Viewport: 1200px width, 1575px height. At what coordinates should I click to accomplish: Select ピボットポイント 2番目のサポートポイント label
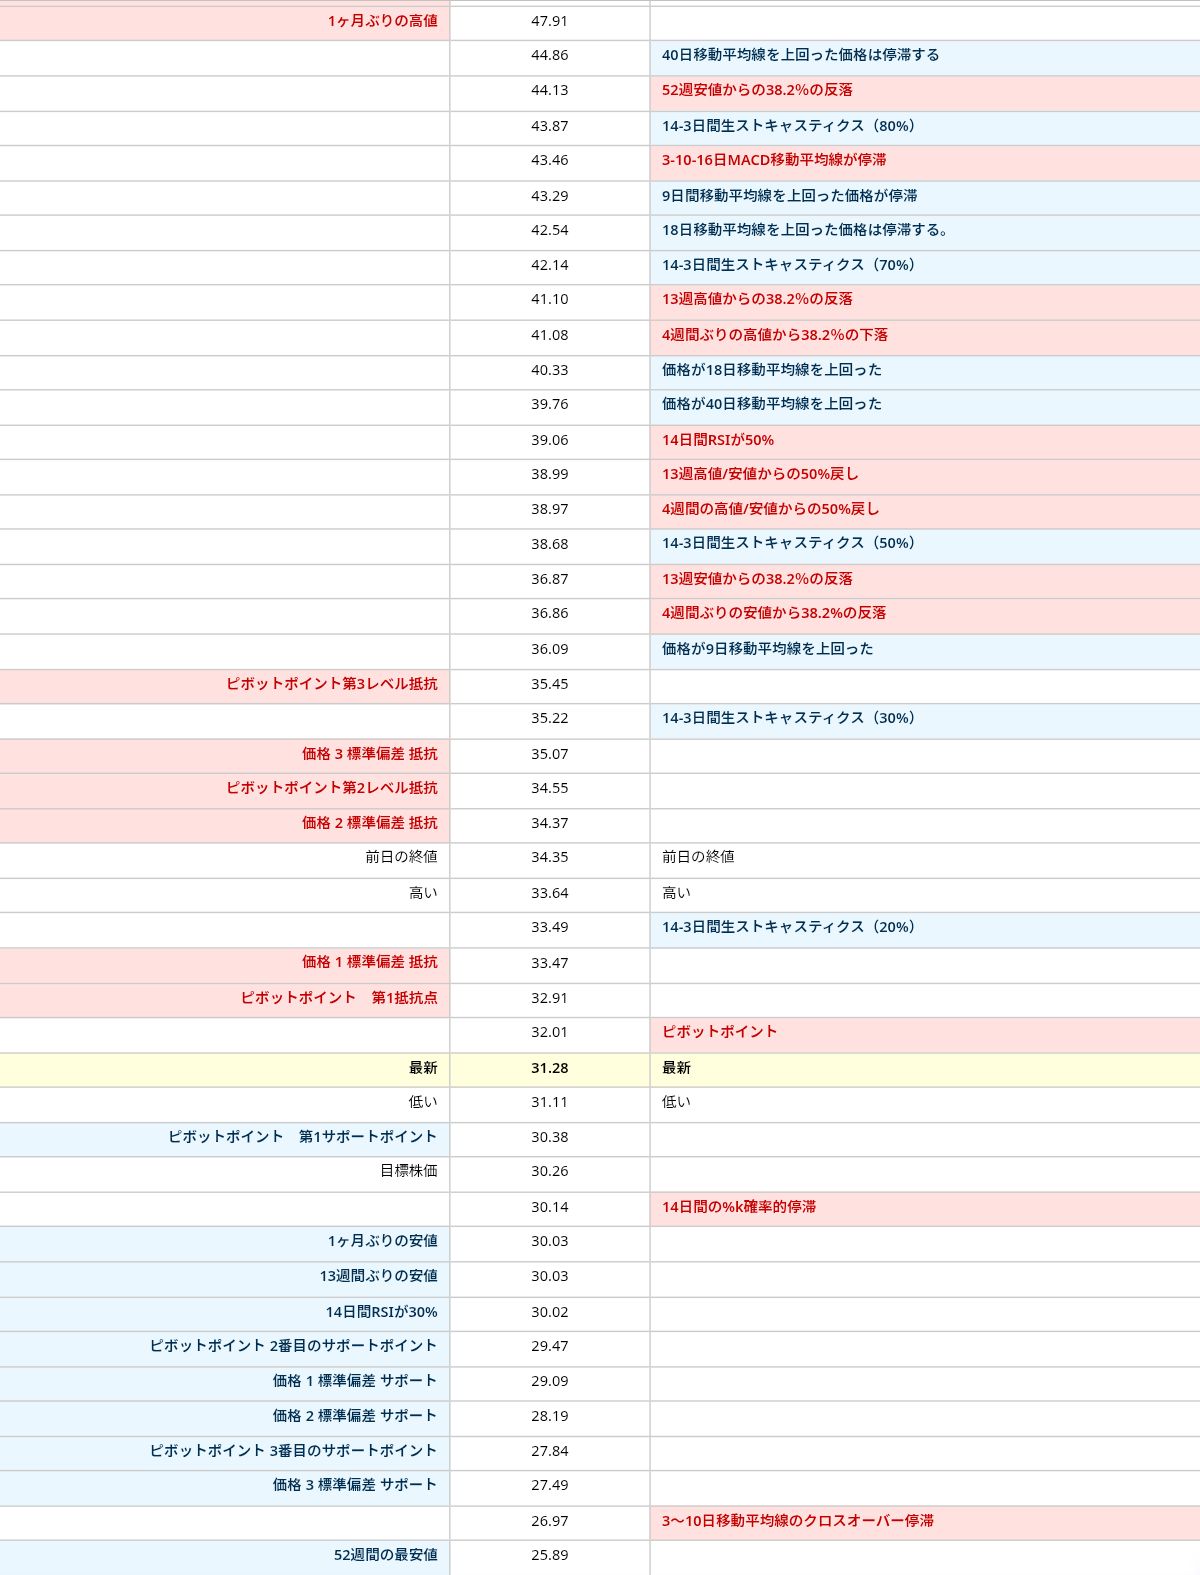294,1346
